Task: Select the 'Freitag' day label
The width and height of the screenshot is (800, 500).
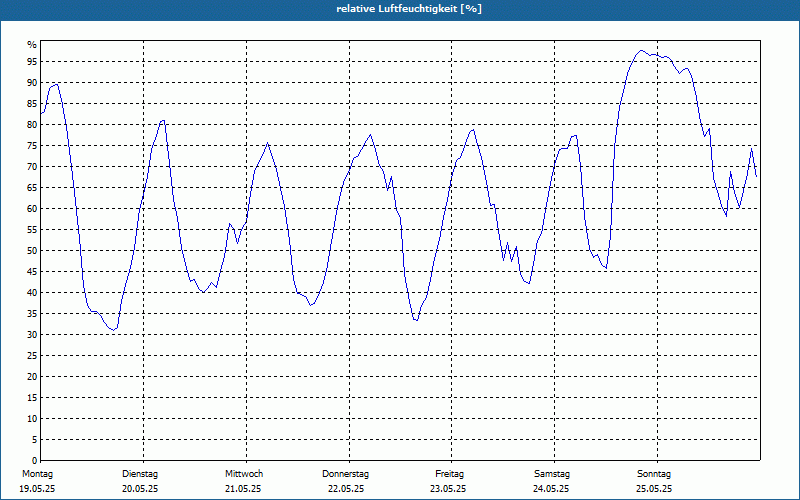Action: pos(449,474)
